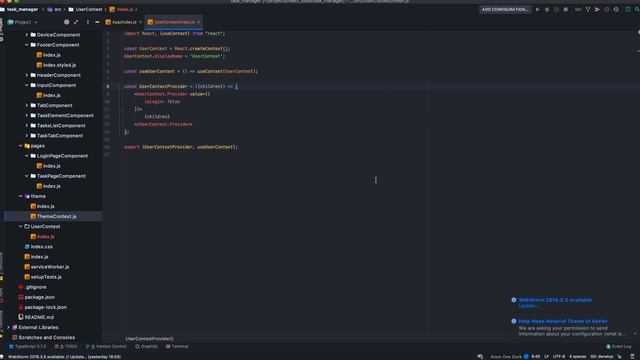Screen dimensions: 640x360
Task: Open Project panel settings gear icon
Action: click(67, 22)
